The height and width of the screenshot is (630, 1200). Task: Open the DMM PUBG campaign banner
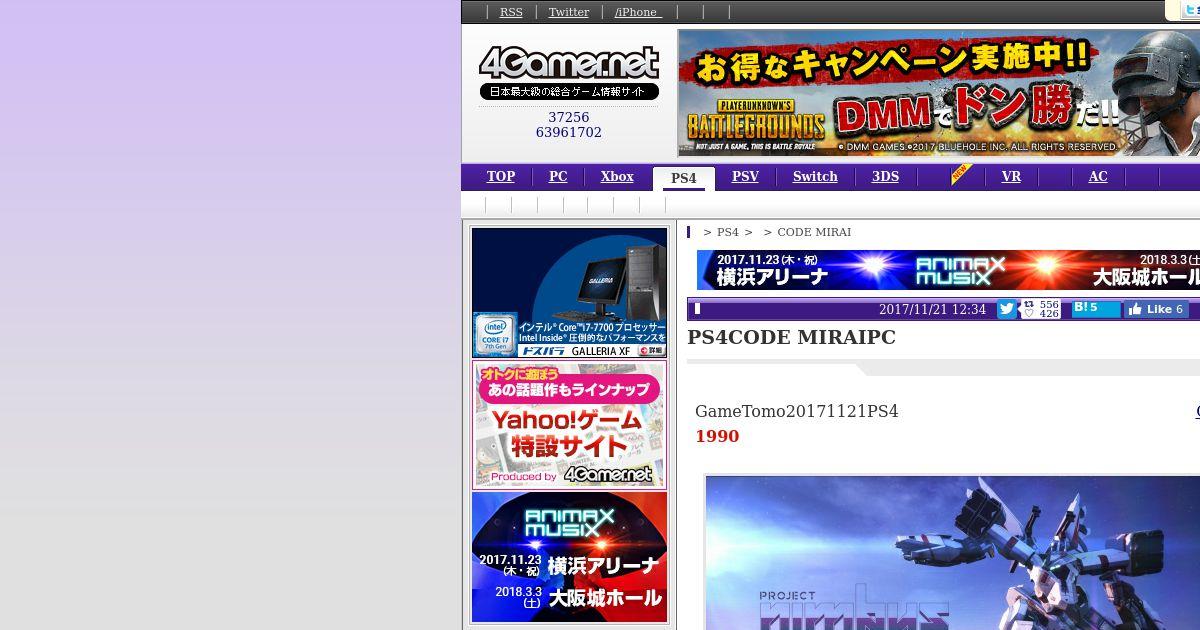coord(939,92)
